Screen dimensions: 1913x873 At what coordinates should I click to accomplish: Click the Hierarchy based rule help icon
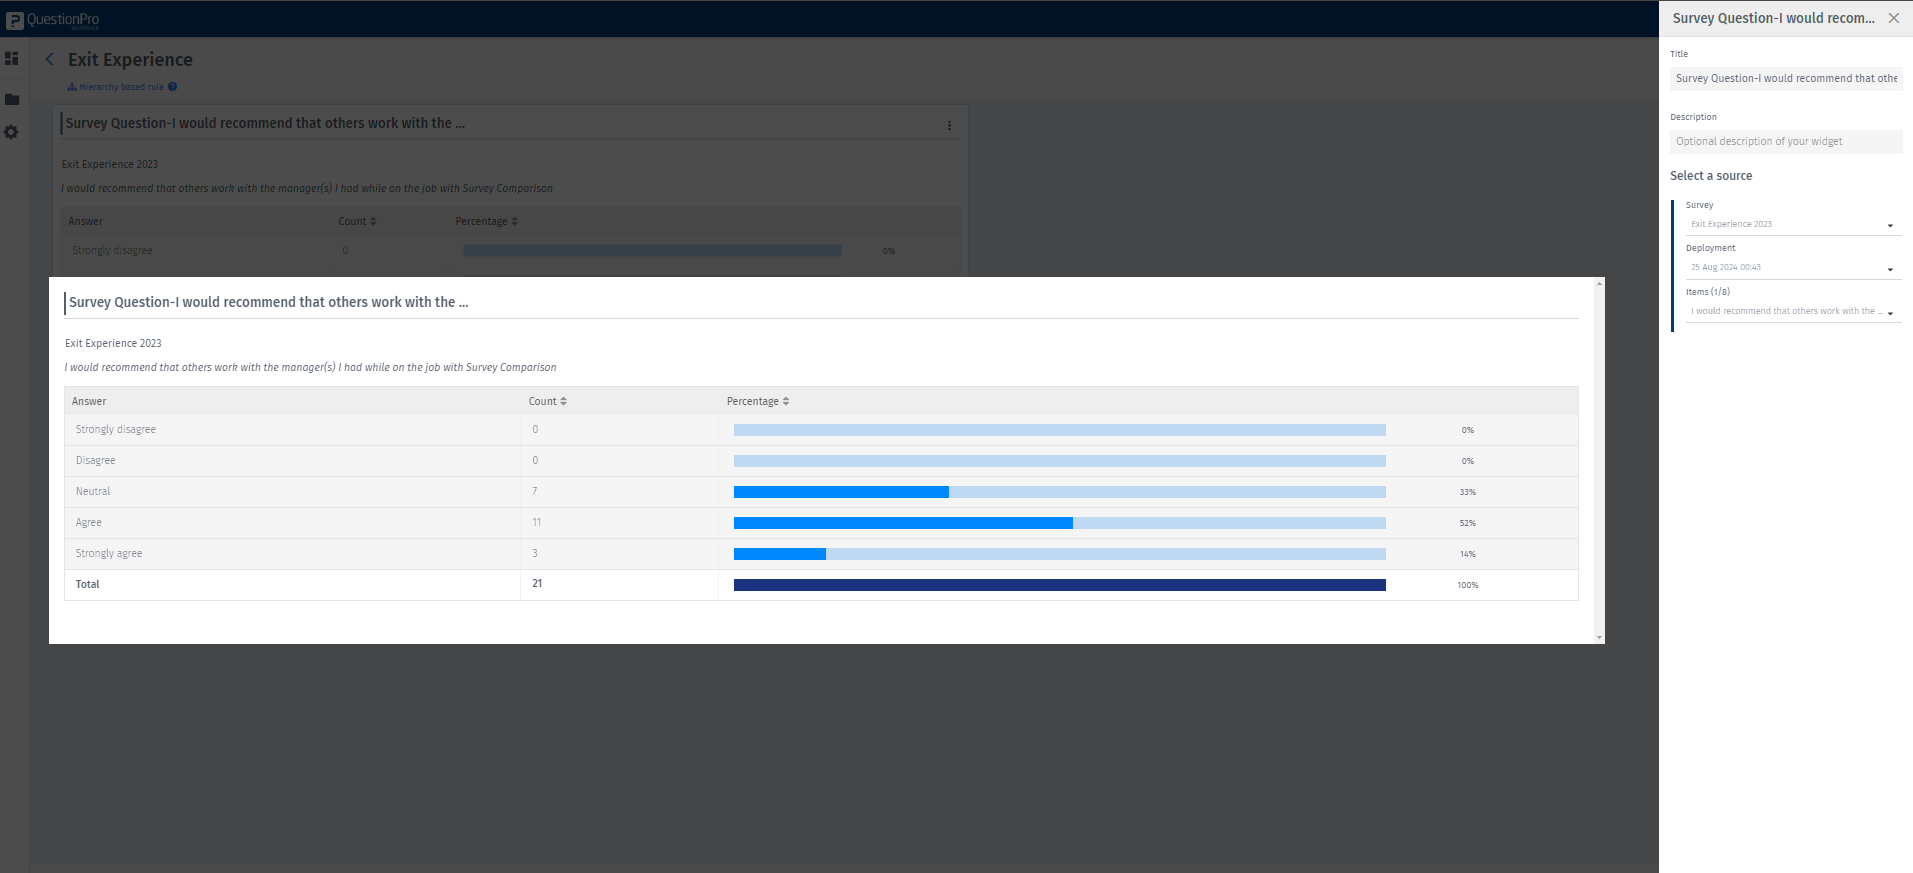click(173, 87)
